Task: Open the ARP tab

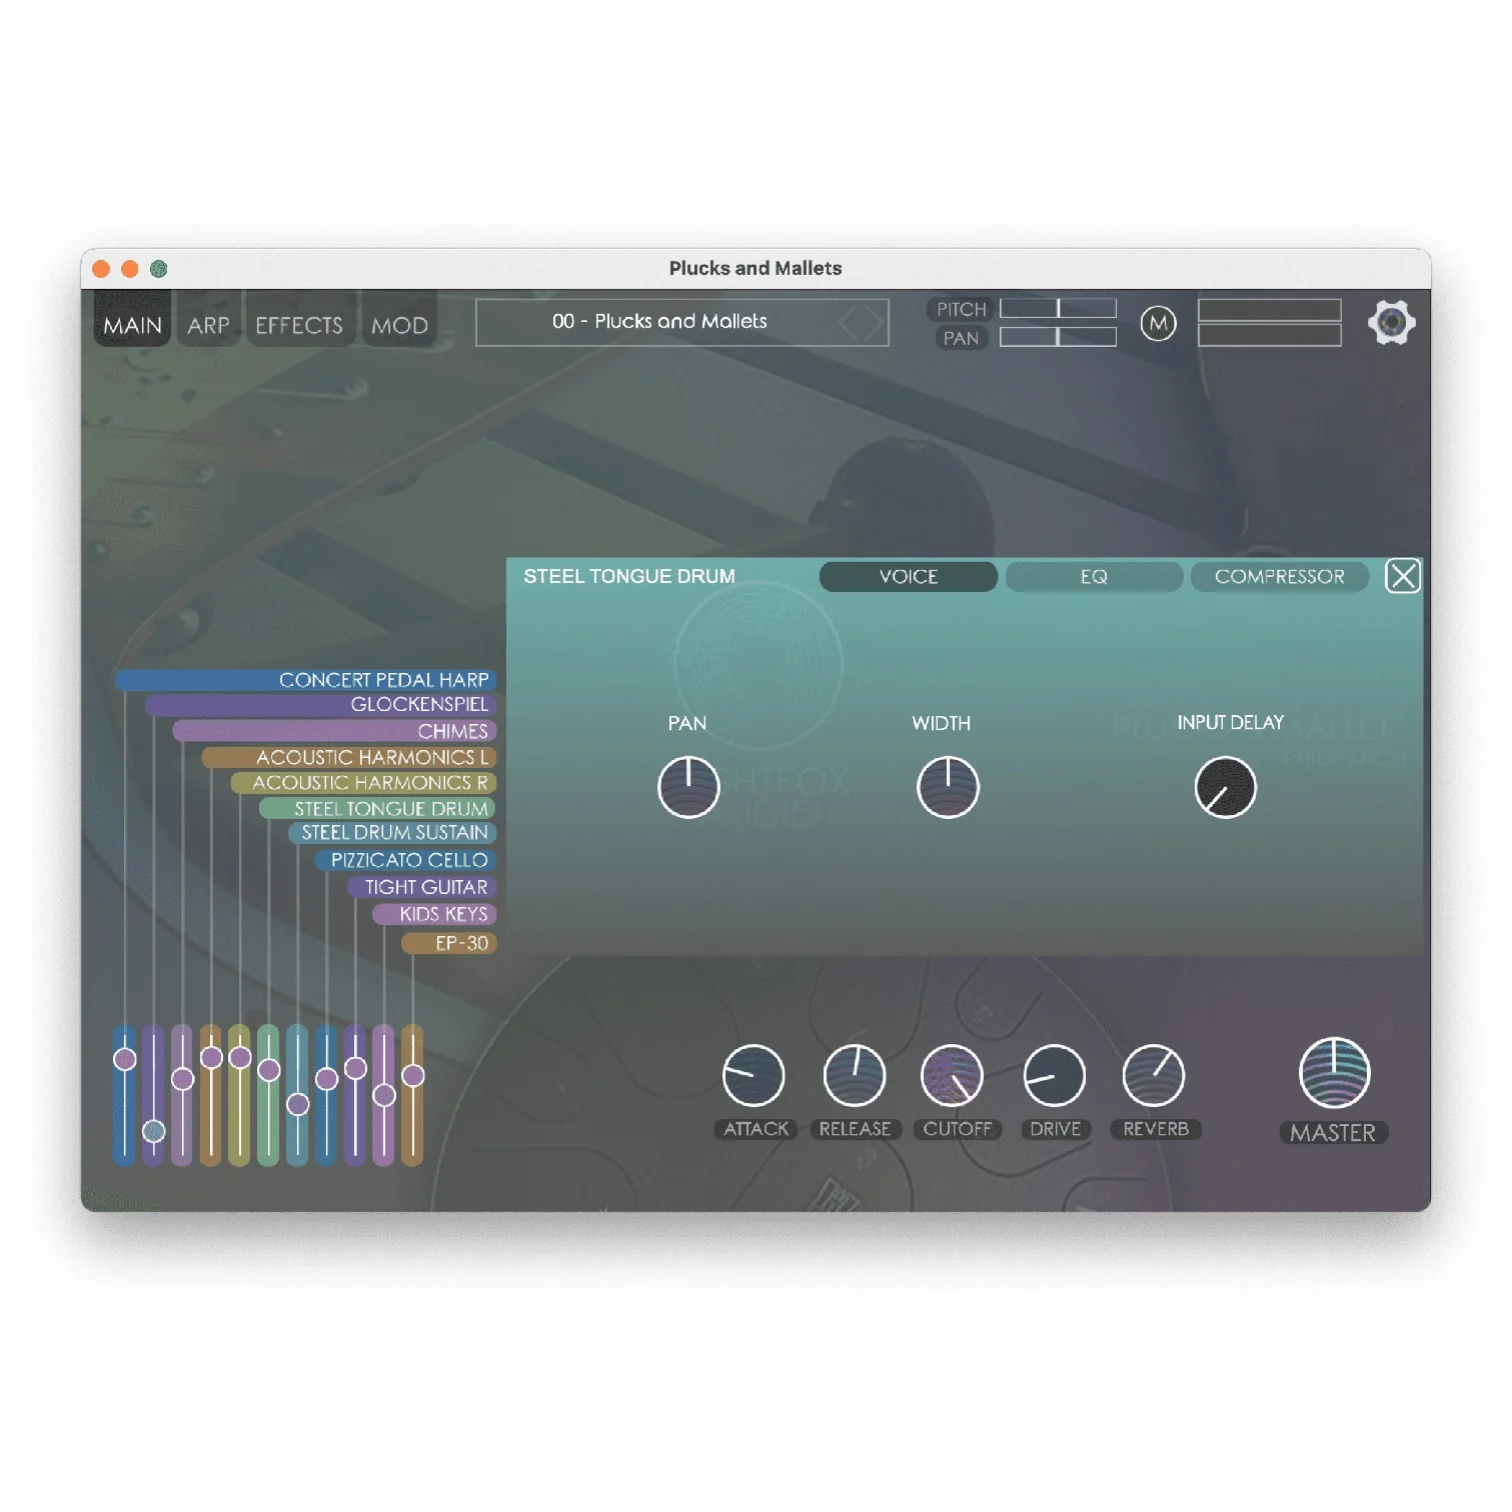Action: coord(208,319)
